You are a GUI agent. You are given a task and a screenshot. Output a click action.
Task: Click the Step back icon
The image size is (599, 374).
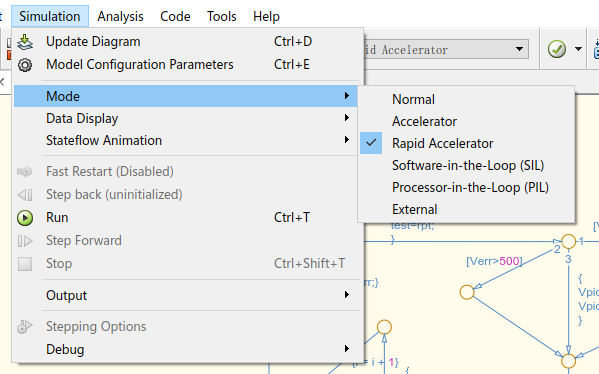tap(25, 195)
